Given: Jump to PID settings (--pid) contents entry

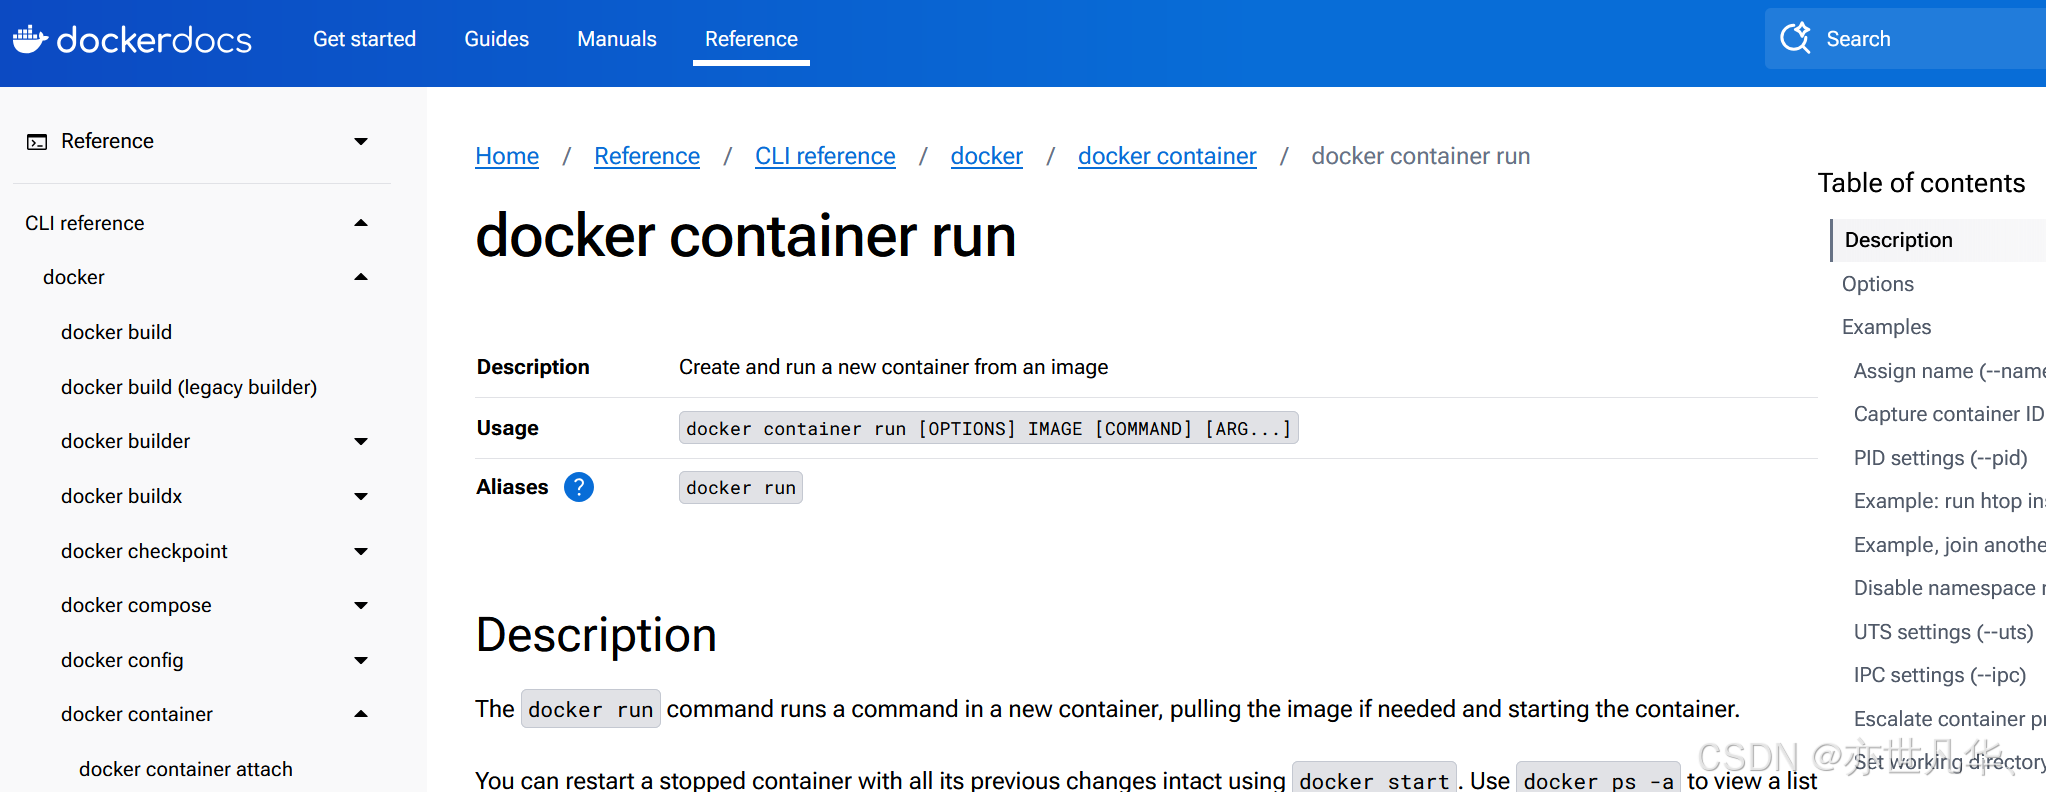Looking at the screenshot, I should coord(1940,458).
